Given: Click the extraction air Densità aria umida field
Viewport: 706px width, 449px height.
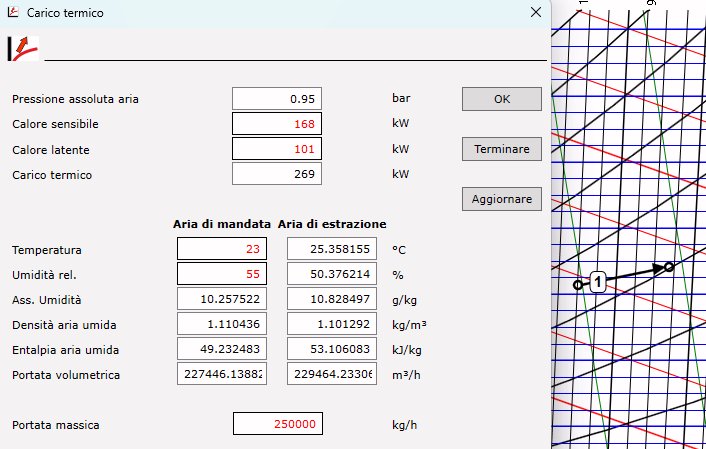Looking at the screenshot, I should click(x=331, y=324).
